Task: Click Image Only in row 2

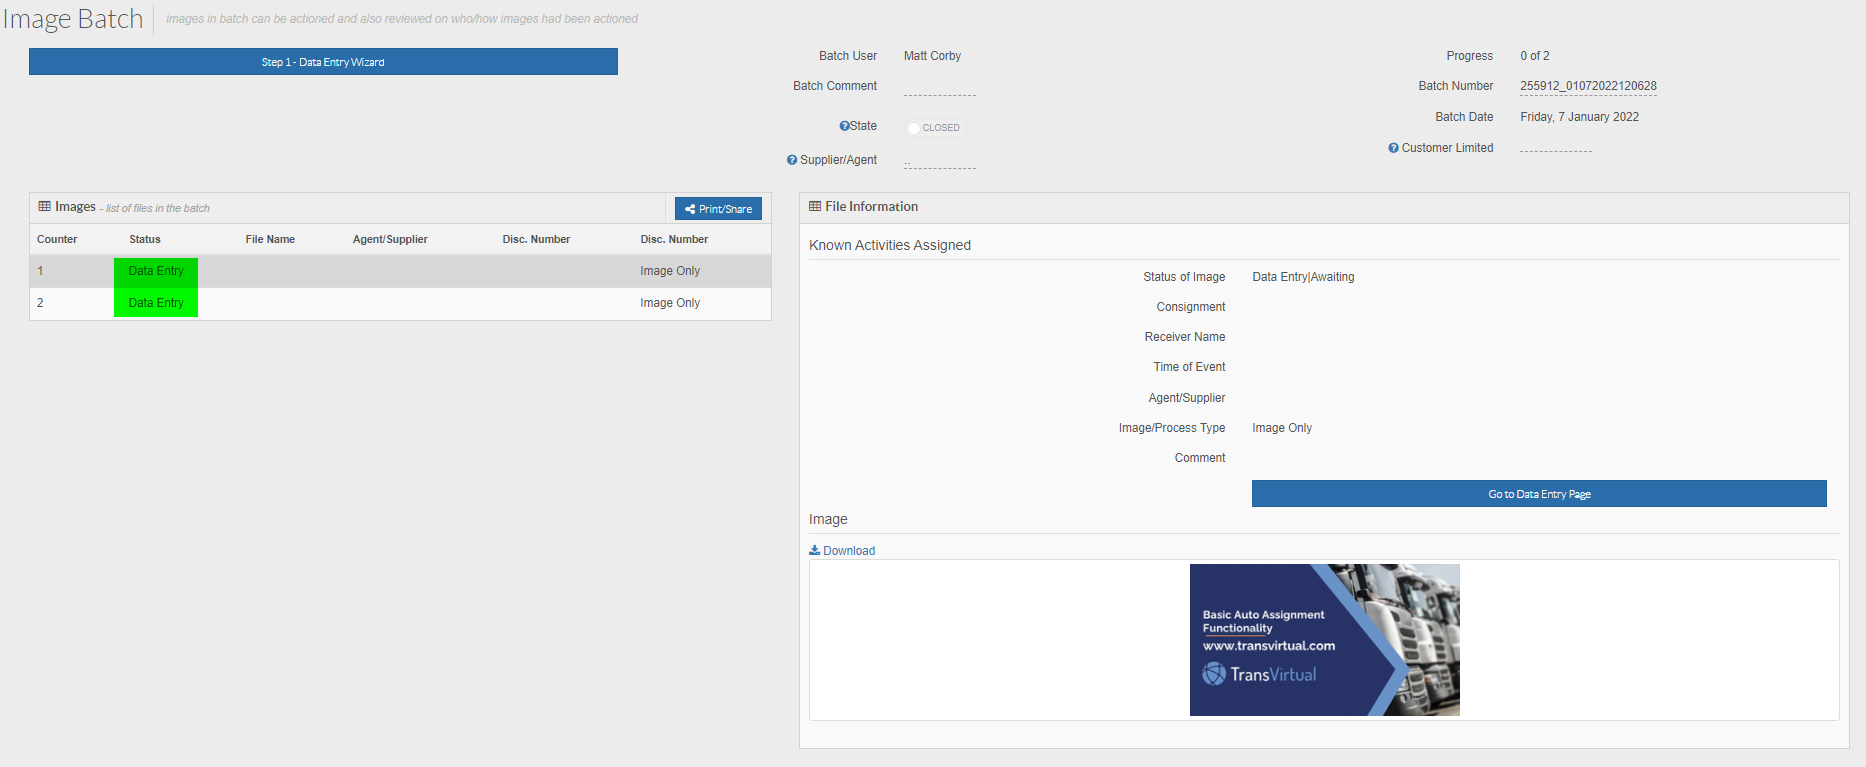Action: point(670,303)
